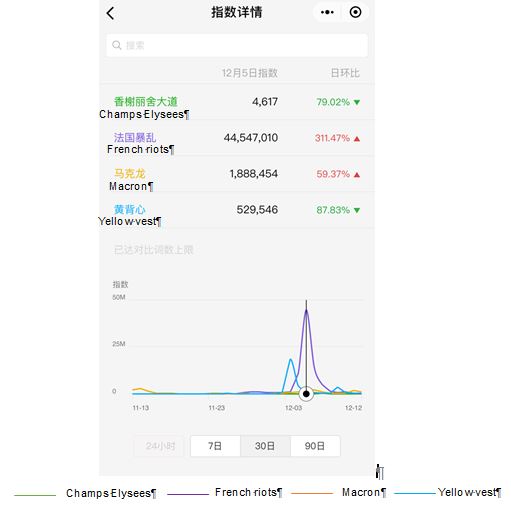511x506 pixels.
Task: Click the 指数详情 page title
Action: [237, 13]
